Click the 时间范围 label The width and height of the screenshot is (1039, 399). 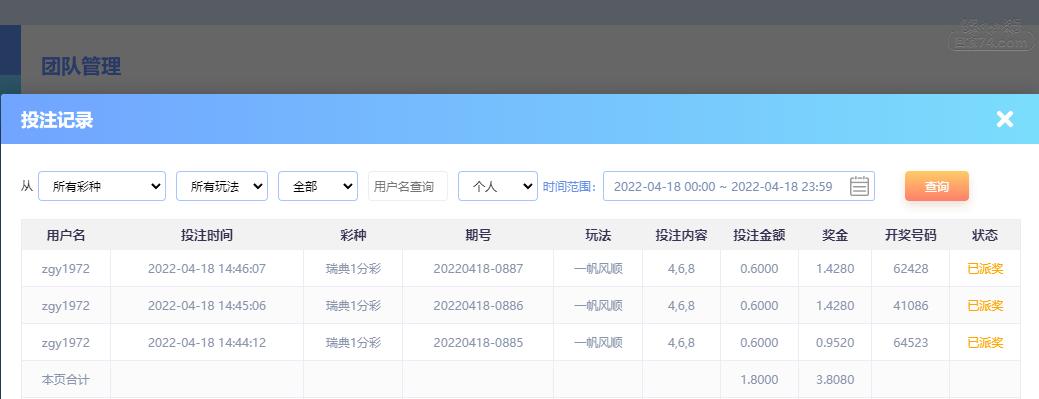point(569,186)
